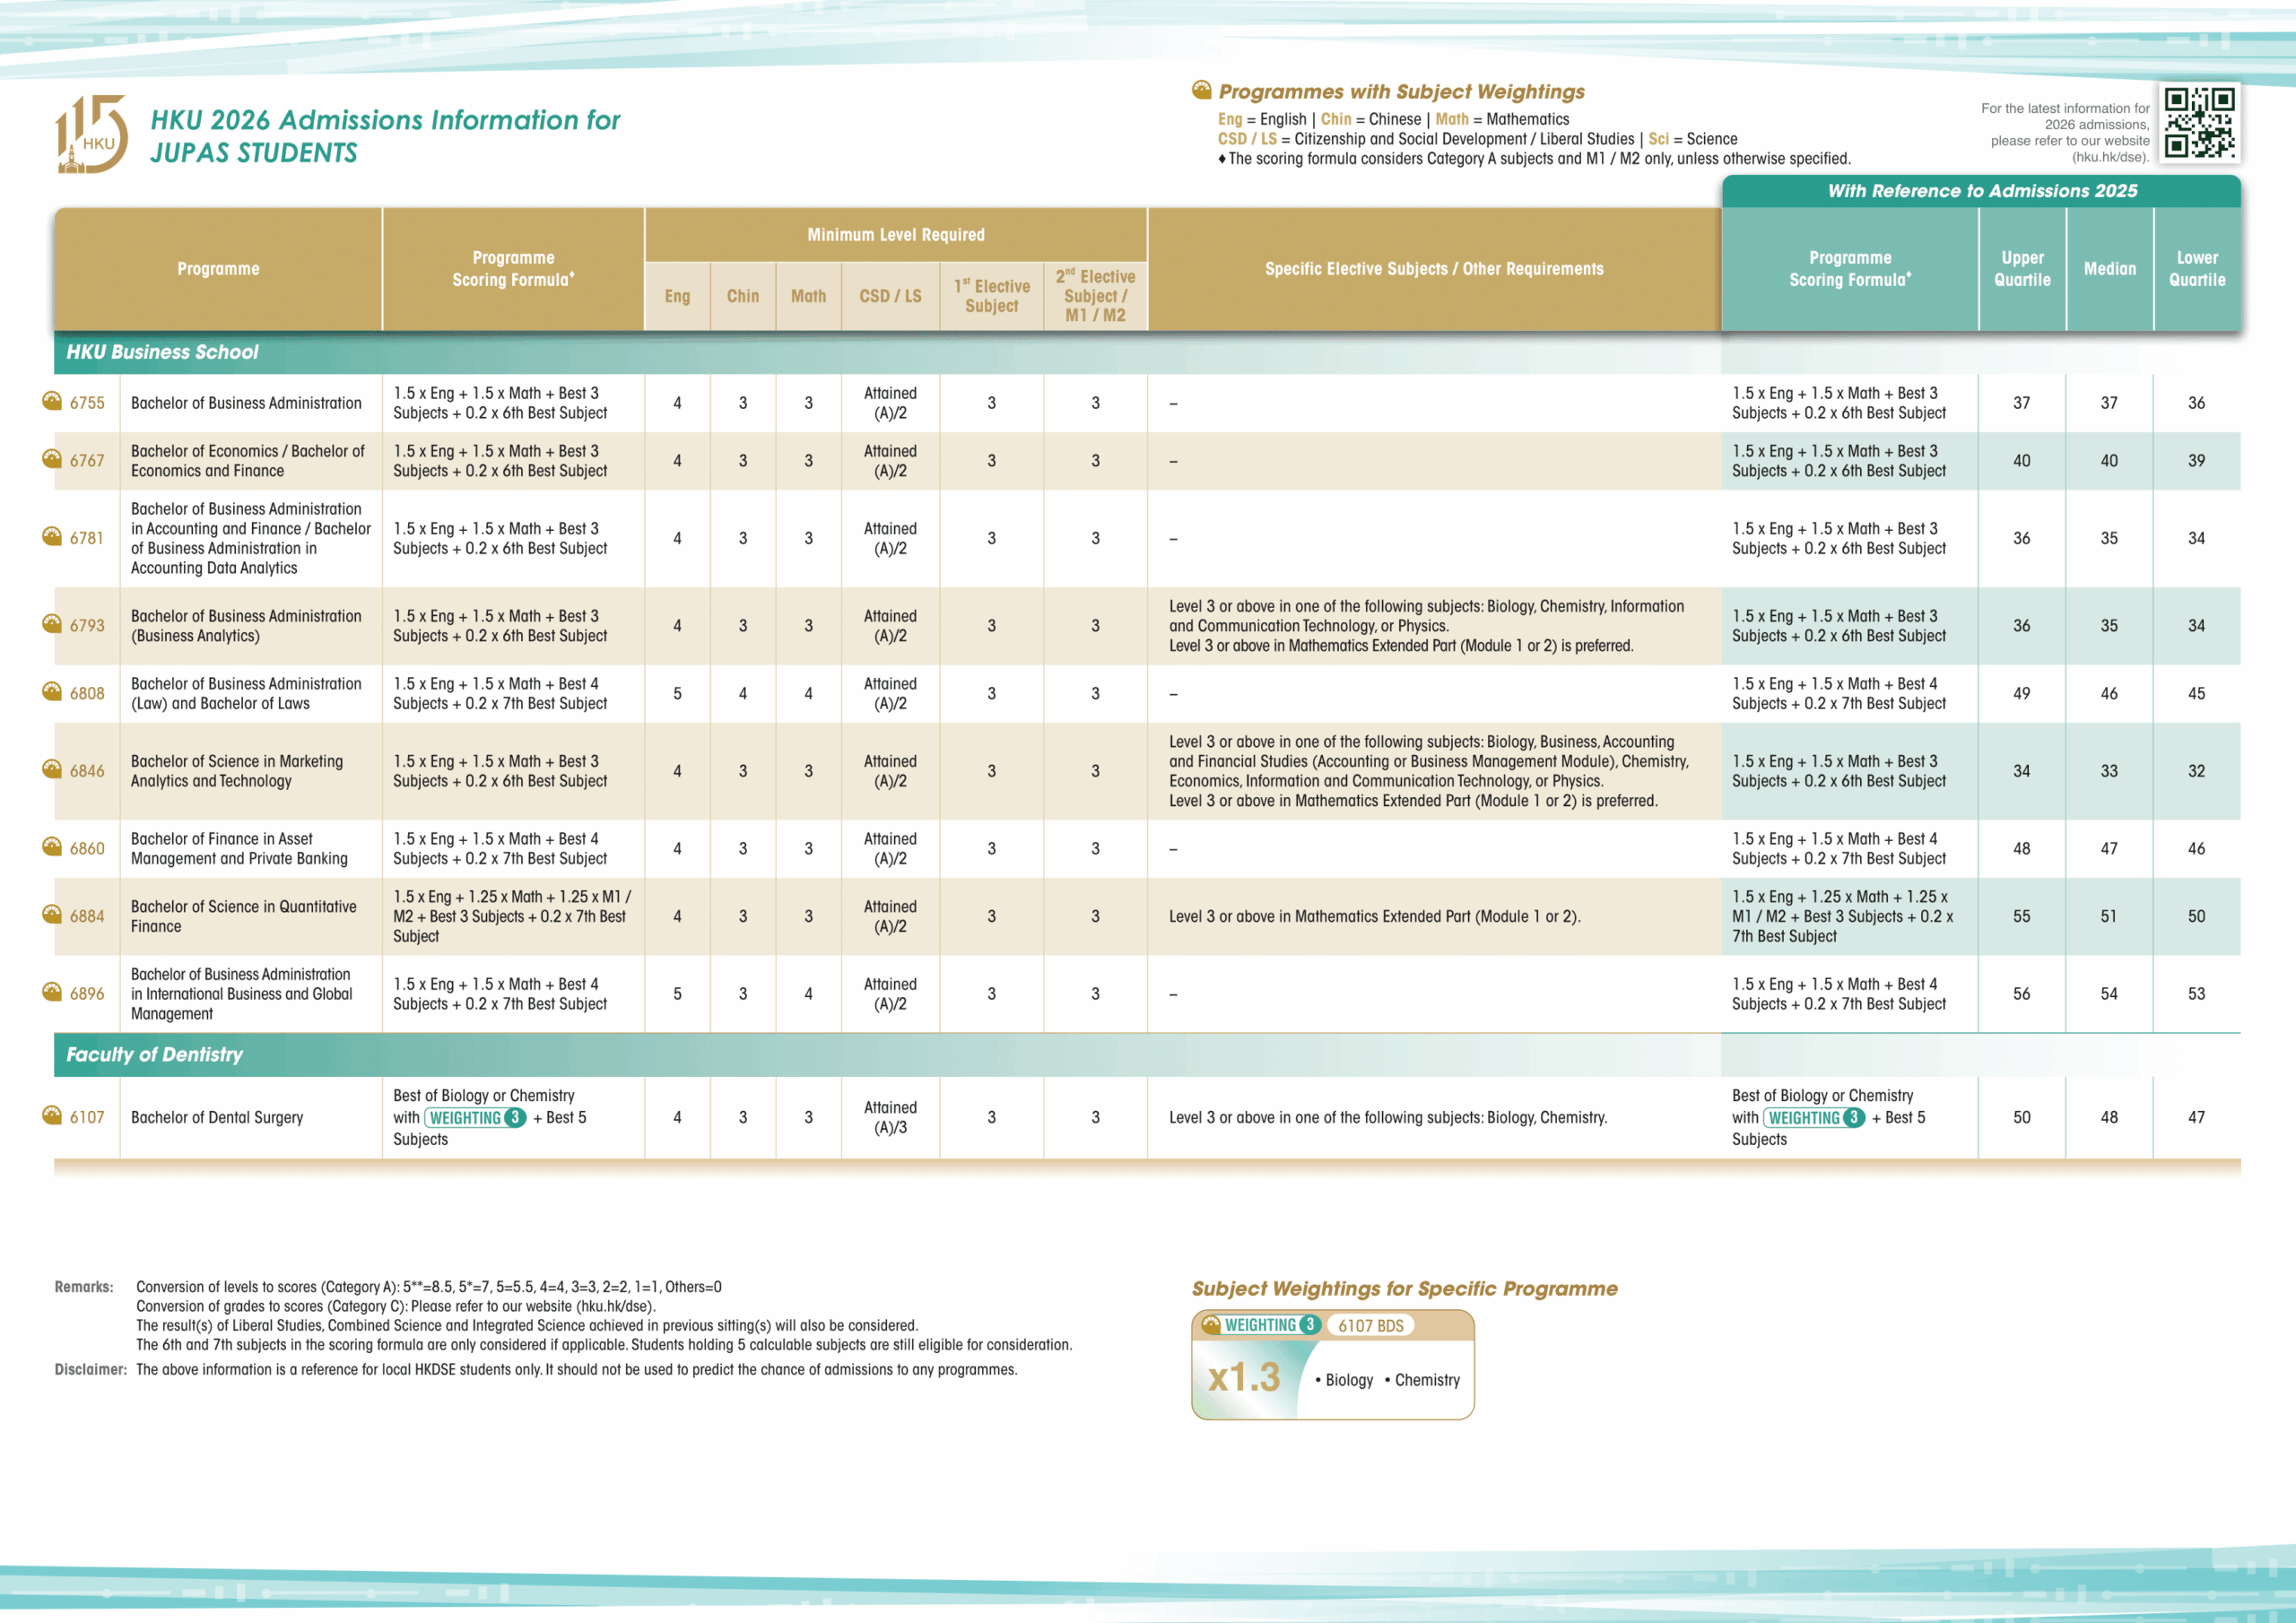The height and width of the screenshot is (1623, 2296).
Task: Click the Median column header
Action: pyautogui.click(x=2109, y=269)
